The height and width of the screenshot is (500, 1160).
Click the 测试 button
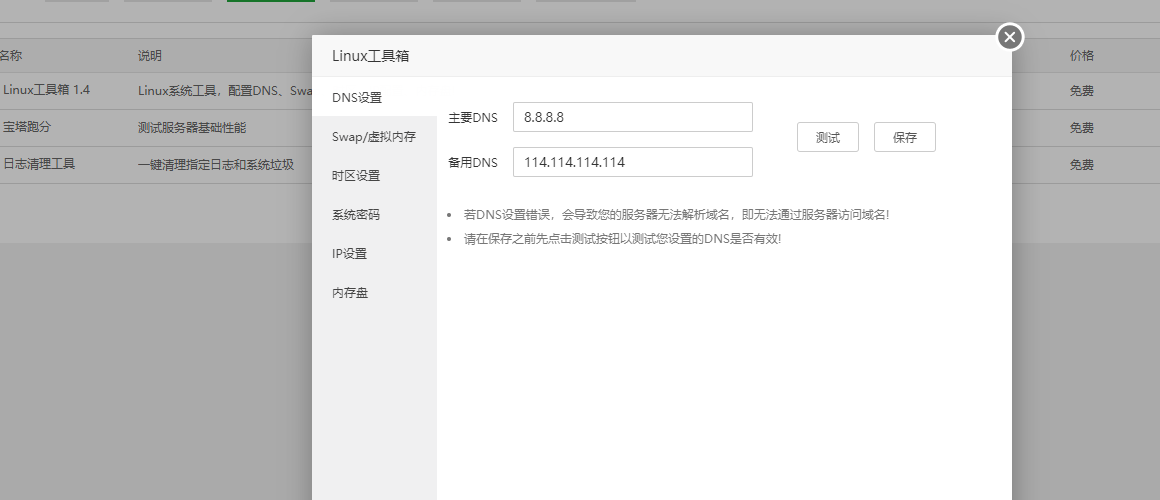coord(828,138)
